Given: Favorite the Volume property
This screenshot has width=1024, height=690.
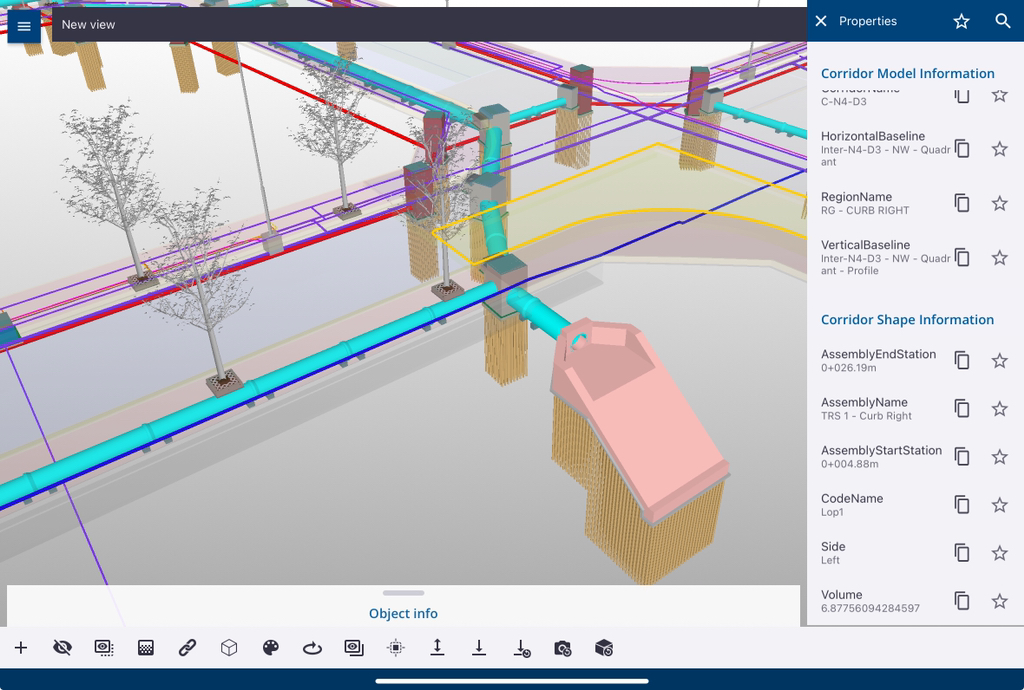Looking at the screenshot, I should (999, 601).
